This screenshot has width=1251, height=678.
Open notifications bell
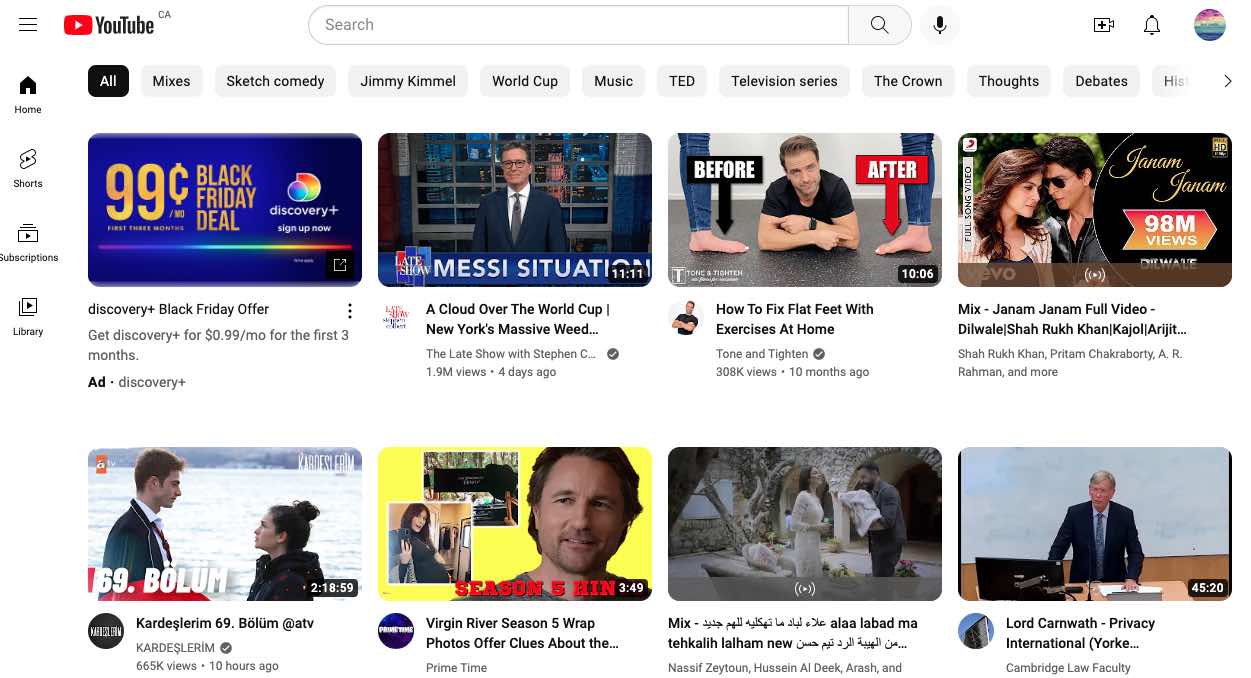1152,25
